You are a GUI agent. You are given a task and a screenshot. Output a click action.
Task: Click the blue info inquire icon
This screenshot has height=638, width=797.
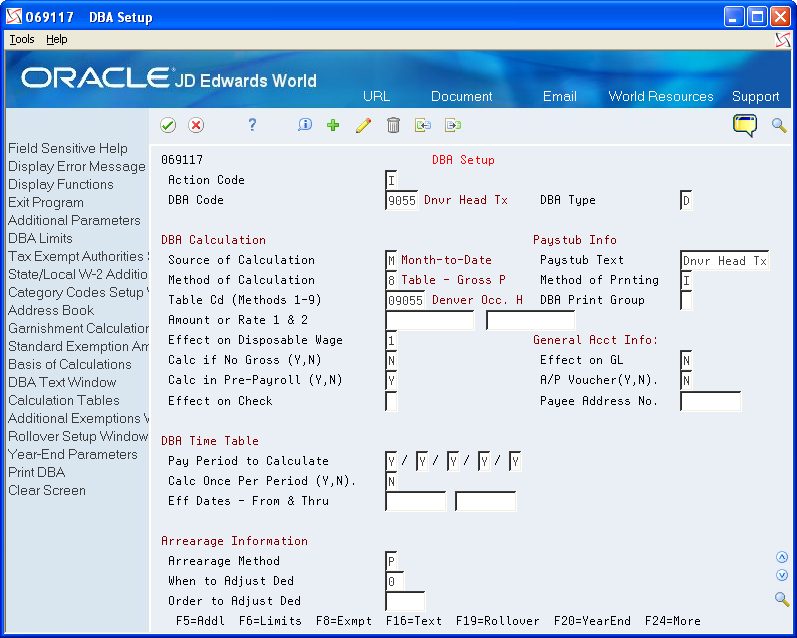point(304,125)
